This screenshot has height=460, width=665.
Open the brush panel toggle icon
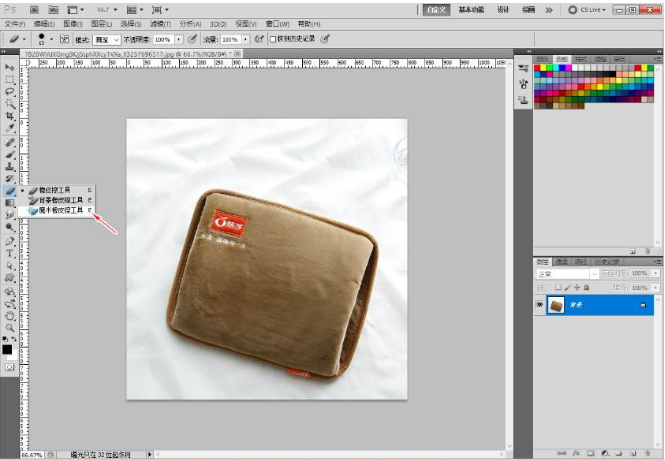tap(64, 39)
